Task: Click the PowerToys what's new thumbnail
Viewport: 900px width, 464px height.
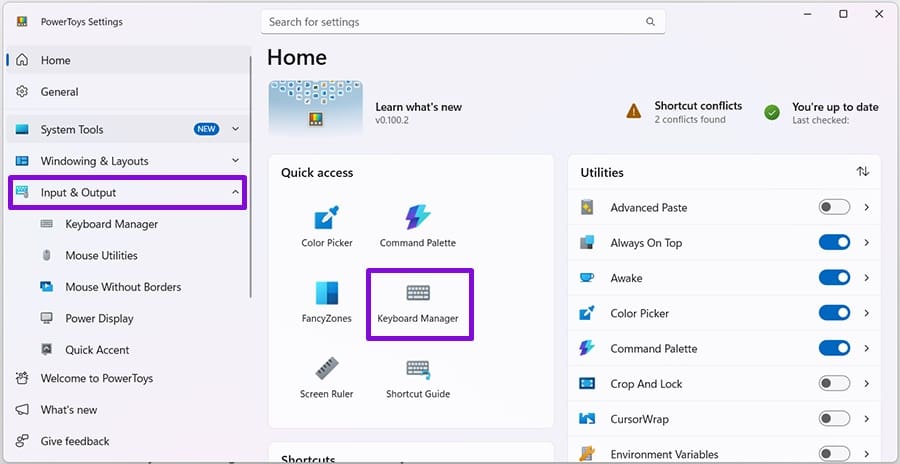Action: 316,107
